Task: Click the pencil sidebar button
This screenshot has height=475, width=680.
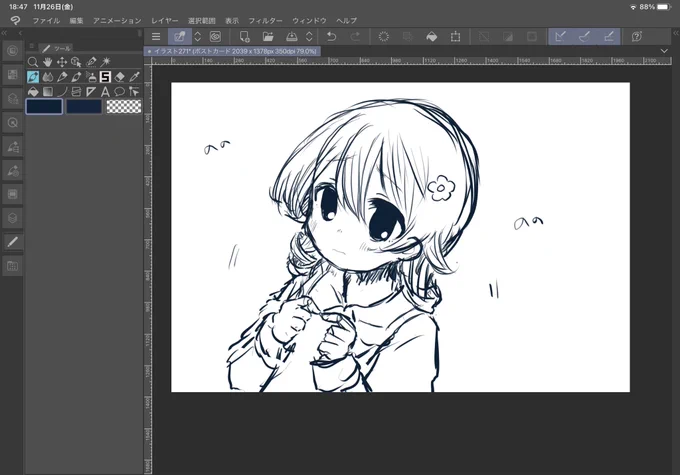Action: pyautogui.click(x=12, y=242)
